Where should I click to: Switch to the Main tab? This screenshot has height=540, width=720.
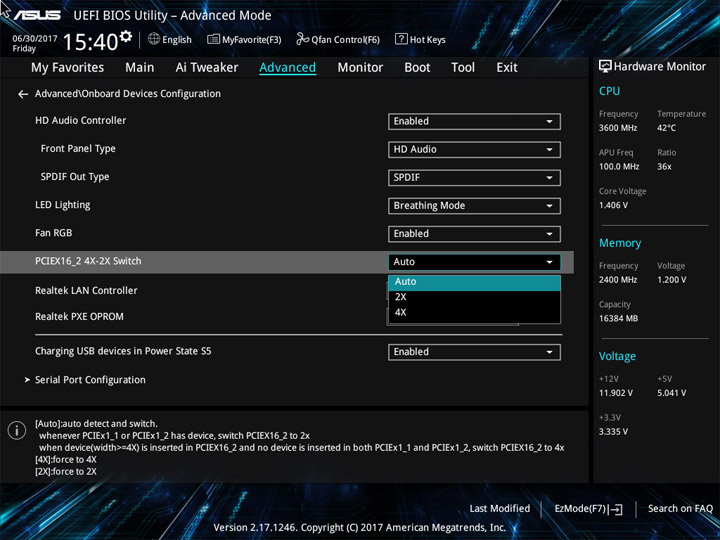coord(140,68)
